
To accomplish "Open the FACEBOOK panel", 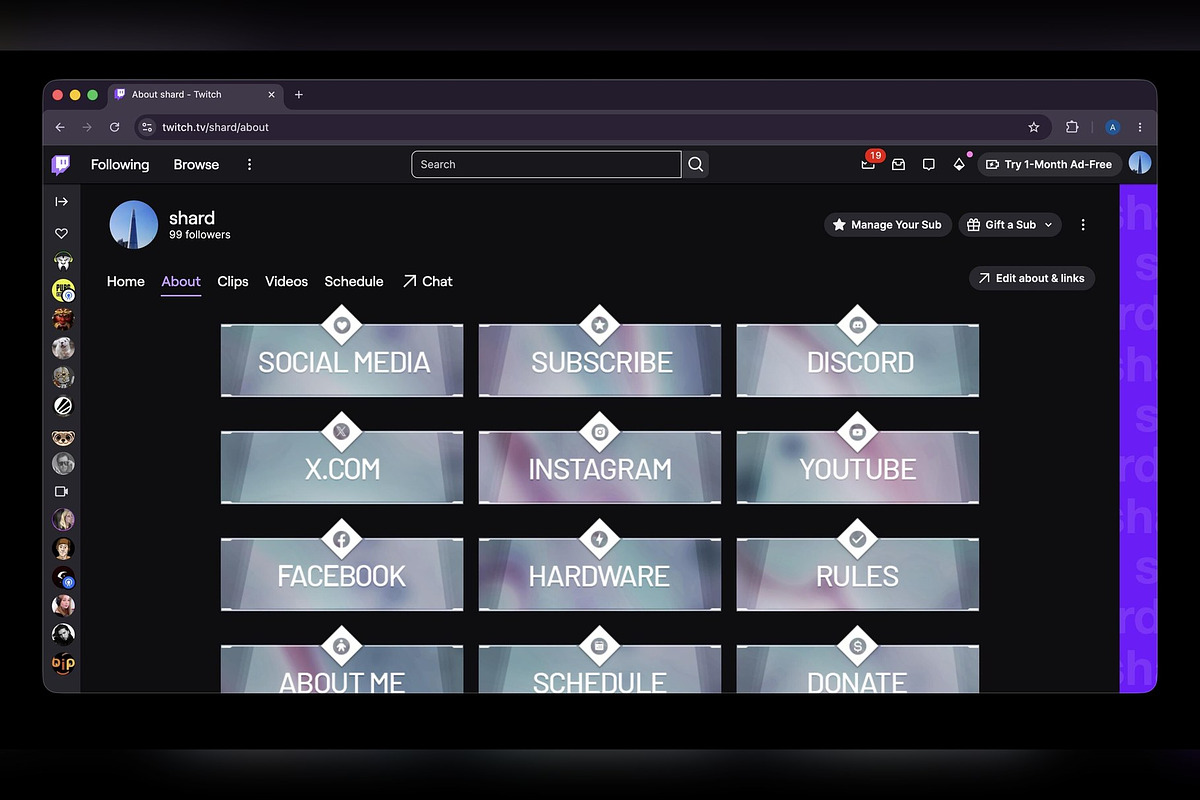I will tap(342, 566).
